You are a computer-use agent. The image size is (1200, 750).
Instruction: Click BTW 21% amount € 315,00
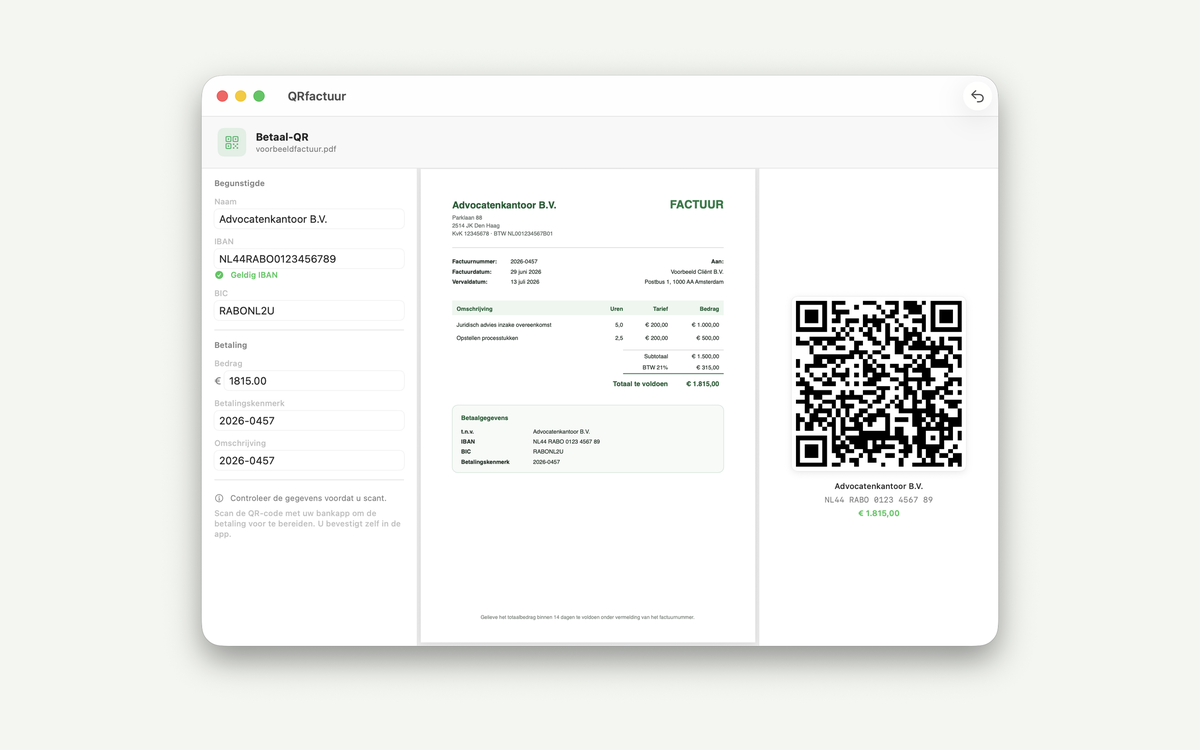tap(707, 368)
